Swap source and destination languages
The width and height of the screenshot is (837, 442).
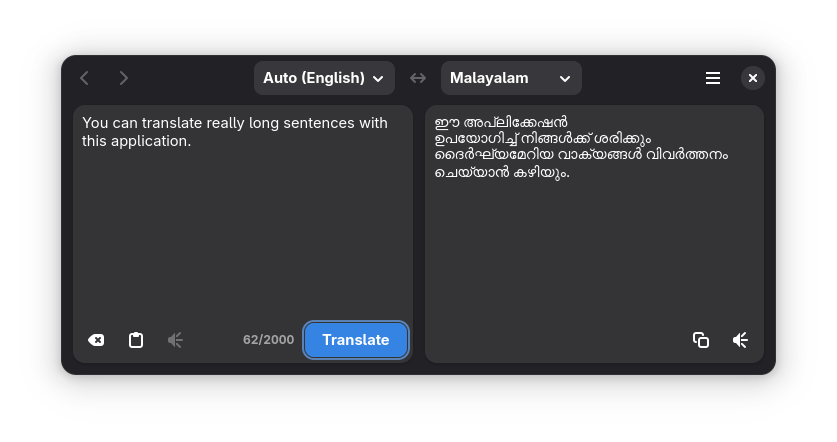point(418,78)
